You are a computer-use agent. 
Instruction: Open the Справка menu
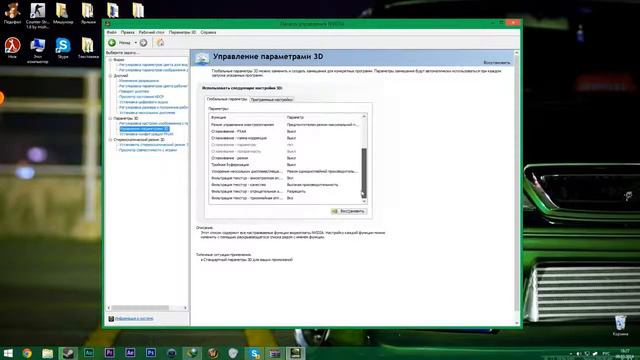click(208, 32)
